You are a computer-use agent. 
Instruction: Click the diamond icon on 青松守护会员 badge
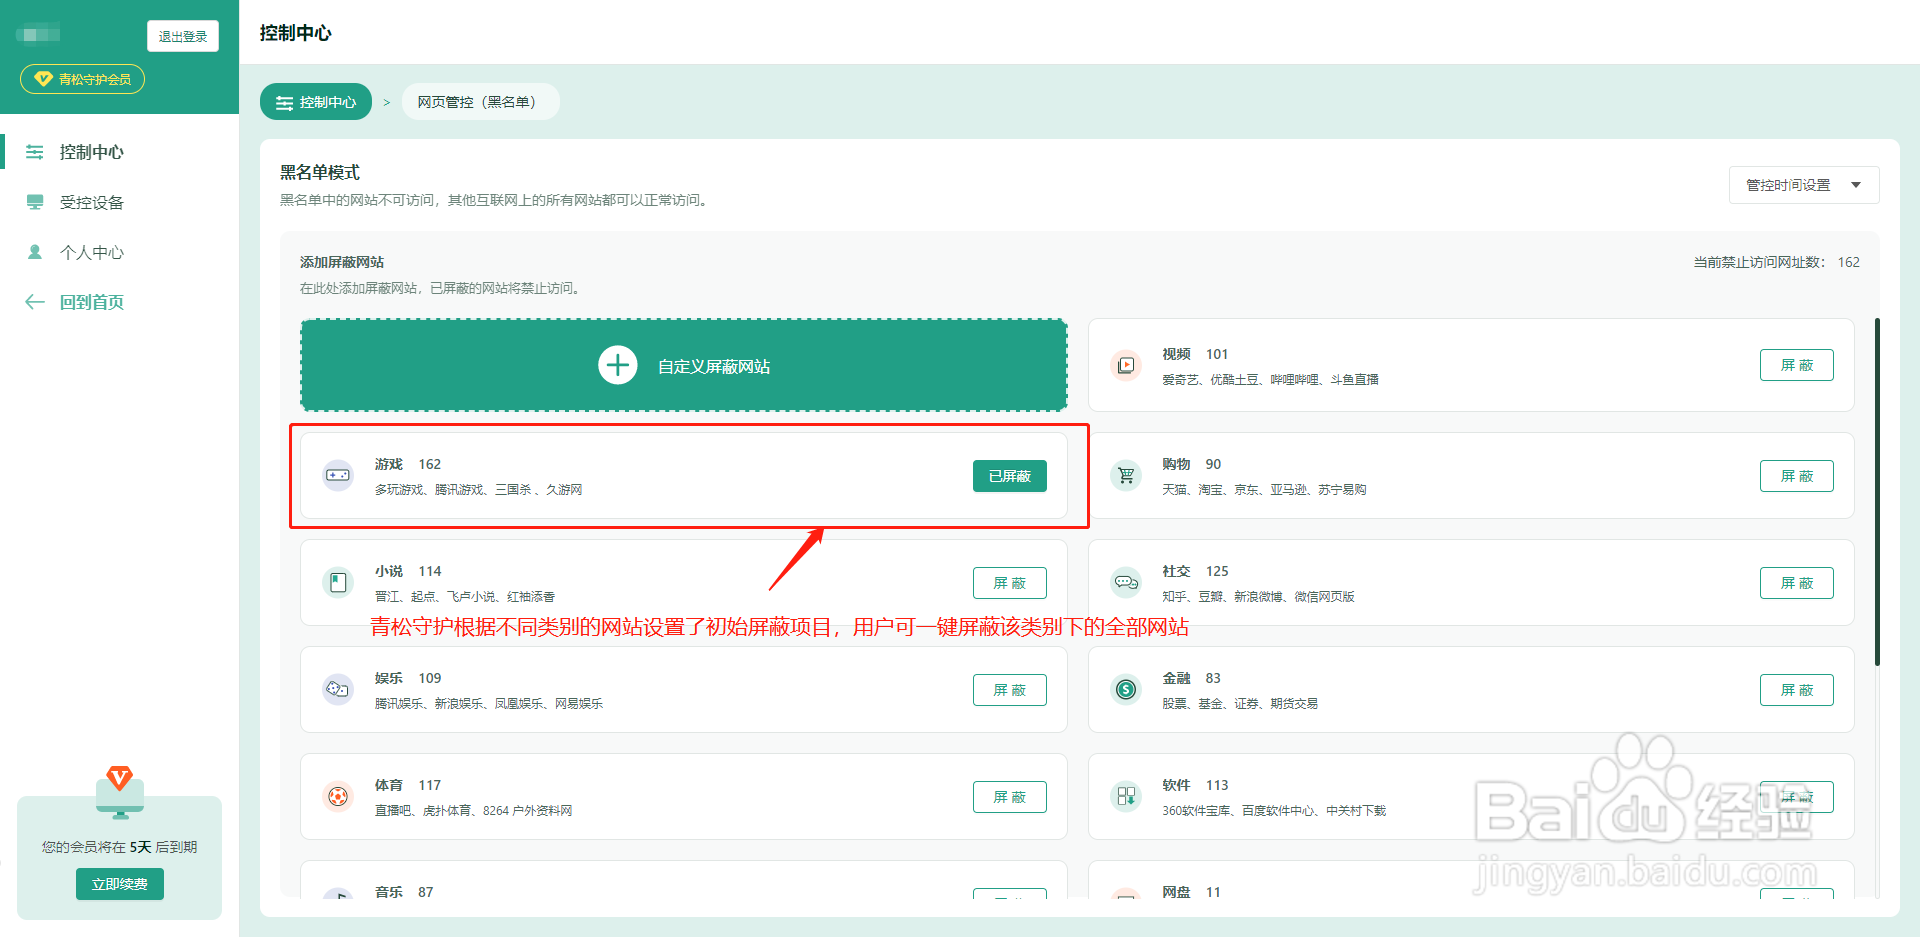[43, 79]
